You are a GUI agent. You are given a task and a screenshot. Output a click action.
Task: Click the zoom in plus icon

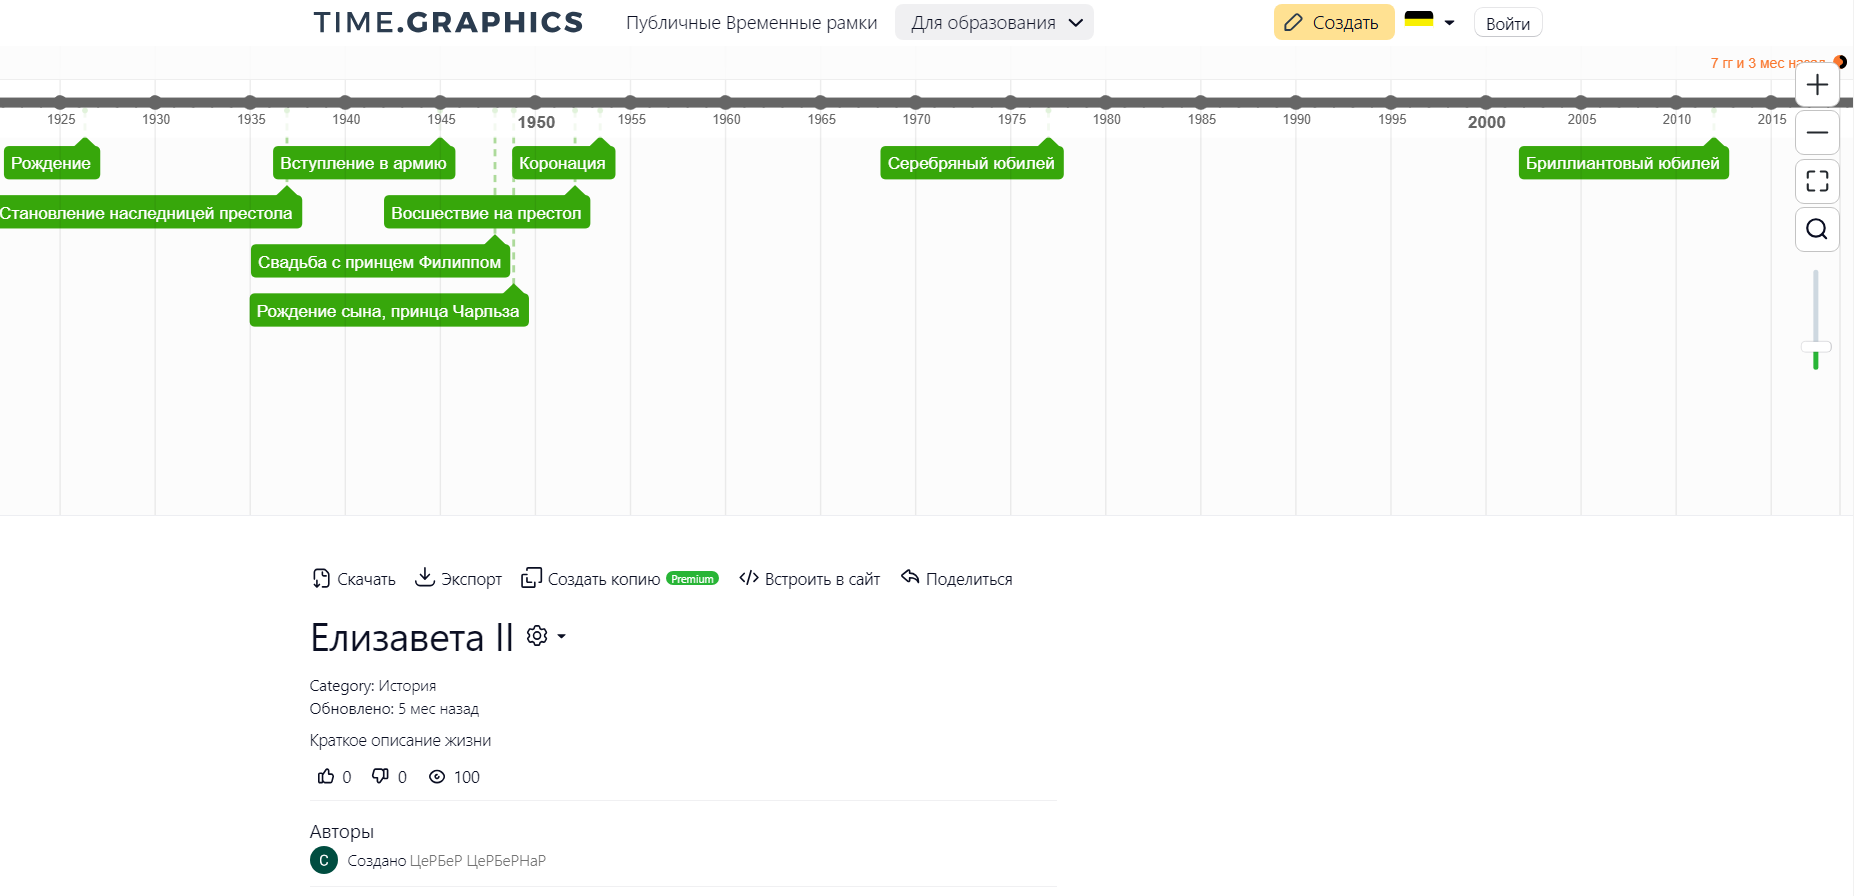(1817, 85)
